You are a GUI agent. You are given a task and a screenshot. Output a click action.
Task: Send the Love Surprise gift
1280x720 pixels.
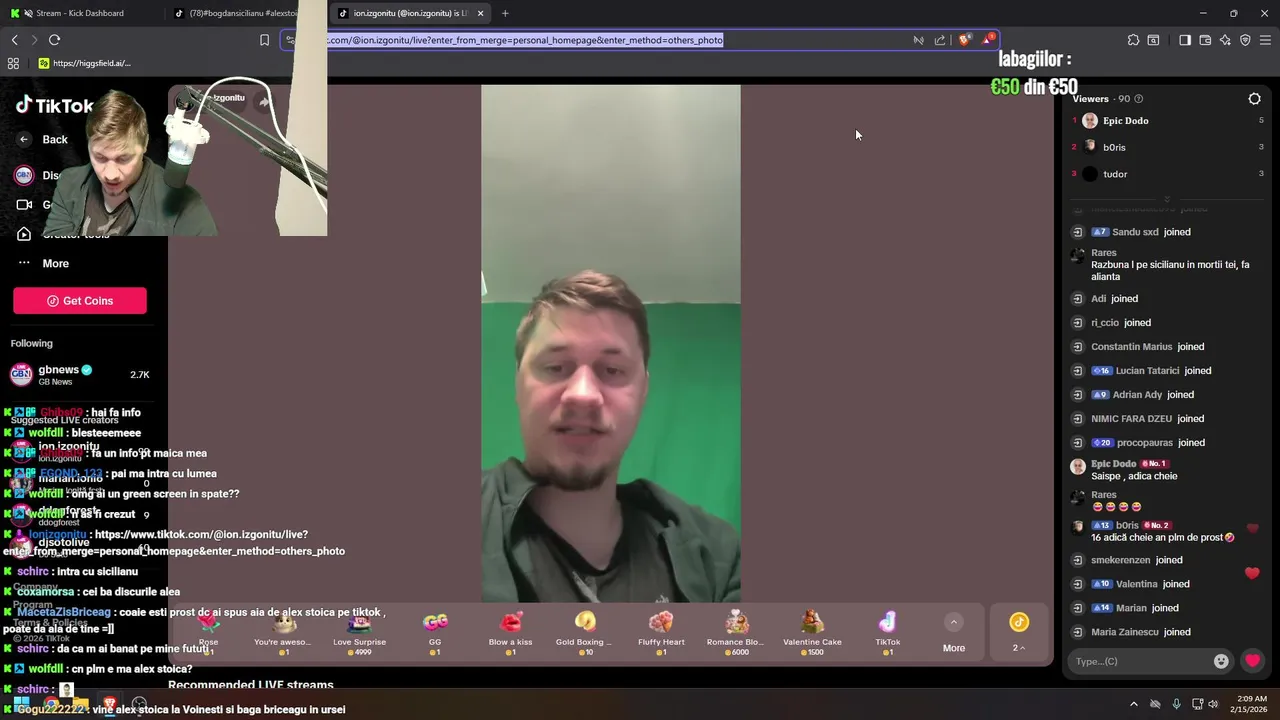[x=359, y=631]
